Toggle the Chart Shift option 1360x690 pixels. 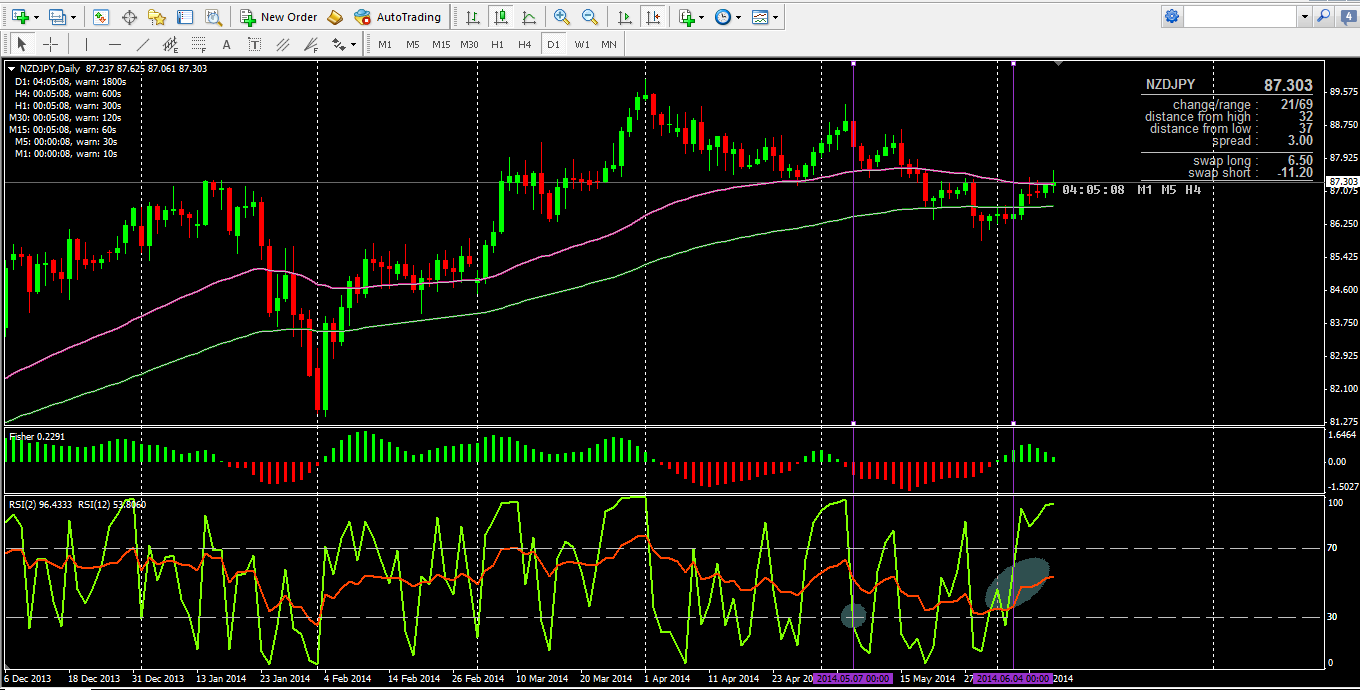[653, 17]
